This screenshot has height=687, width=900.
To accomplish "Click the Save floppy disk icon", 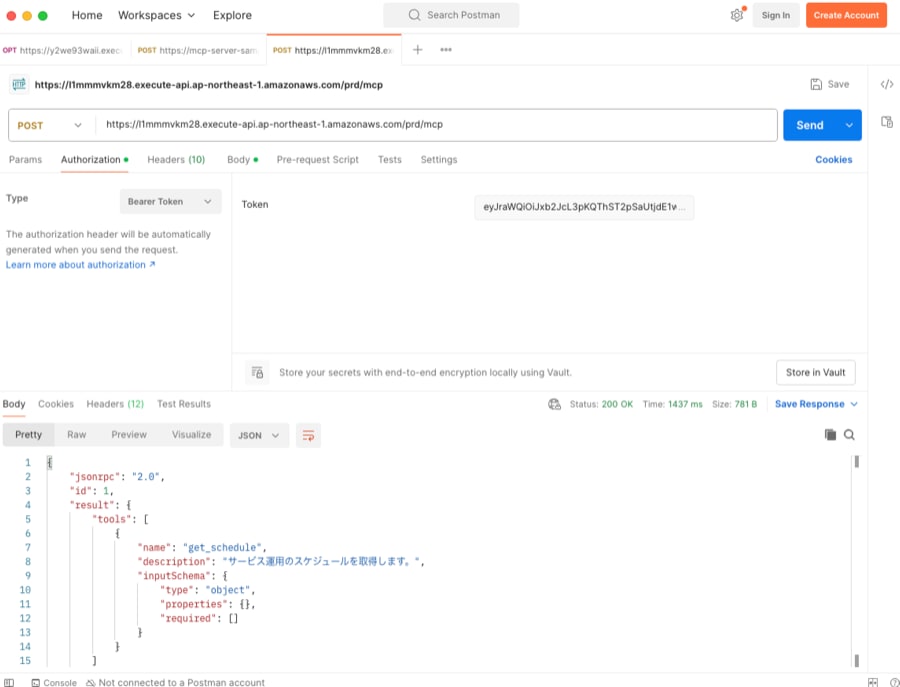I will 816,84.
